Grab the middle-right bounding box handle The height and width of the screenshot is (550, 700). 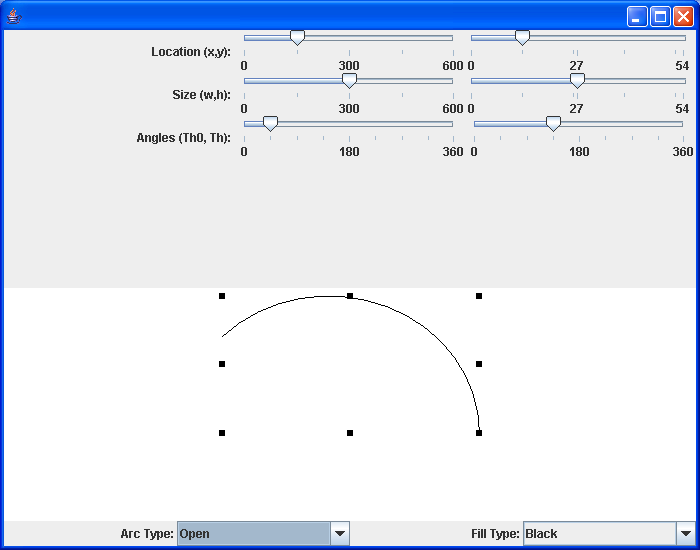click(x=479, y=364)
